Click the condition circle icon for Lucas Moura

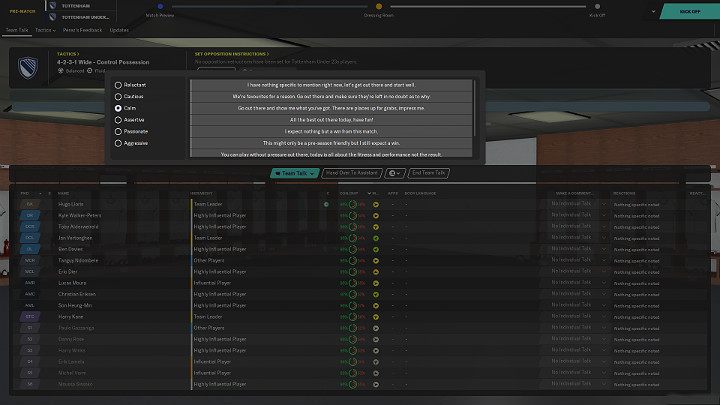(353, 283)
